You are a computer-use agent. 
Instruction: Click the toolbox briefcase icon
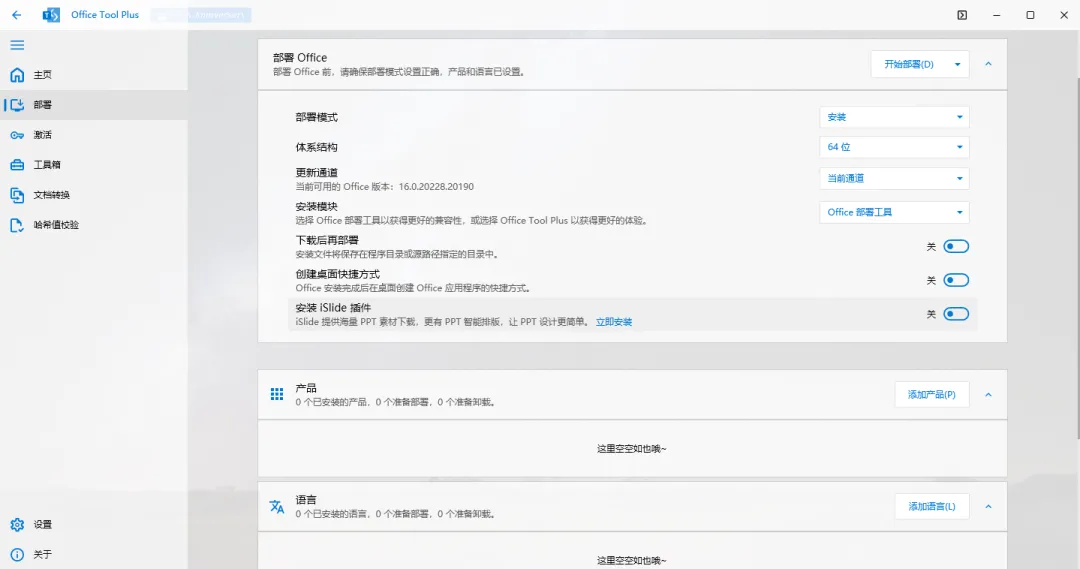(x=17, y=165)
